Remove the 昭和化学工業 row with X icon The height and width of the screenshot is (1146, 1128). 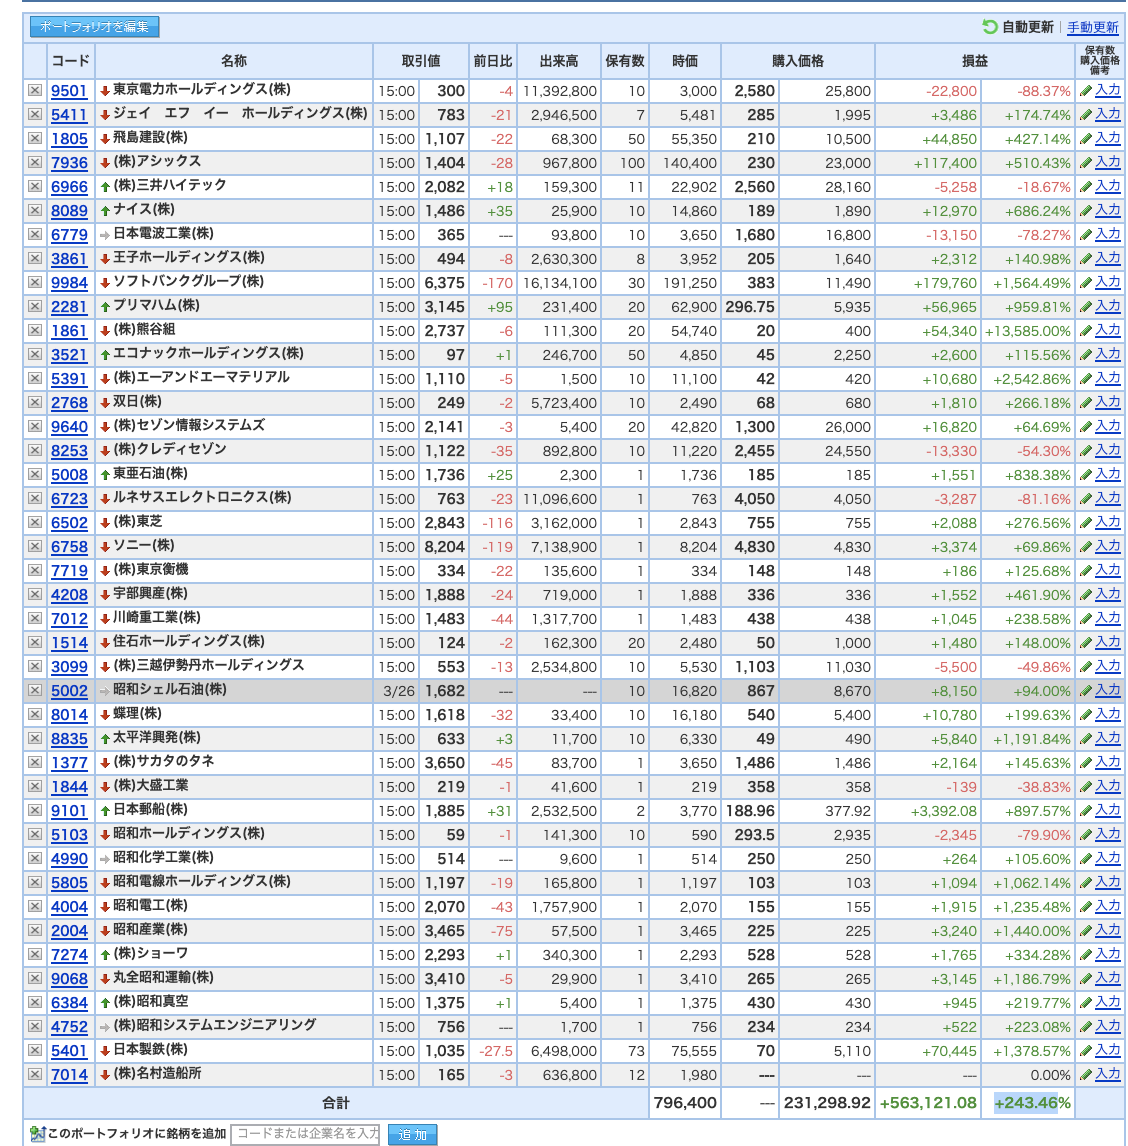(x=34, y=858)
